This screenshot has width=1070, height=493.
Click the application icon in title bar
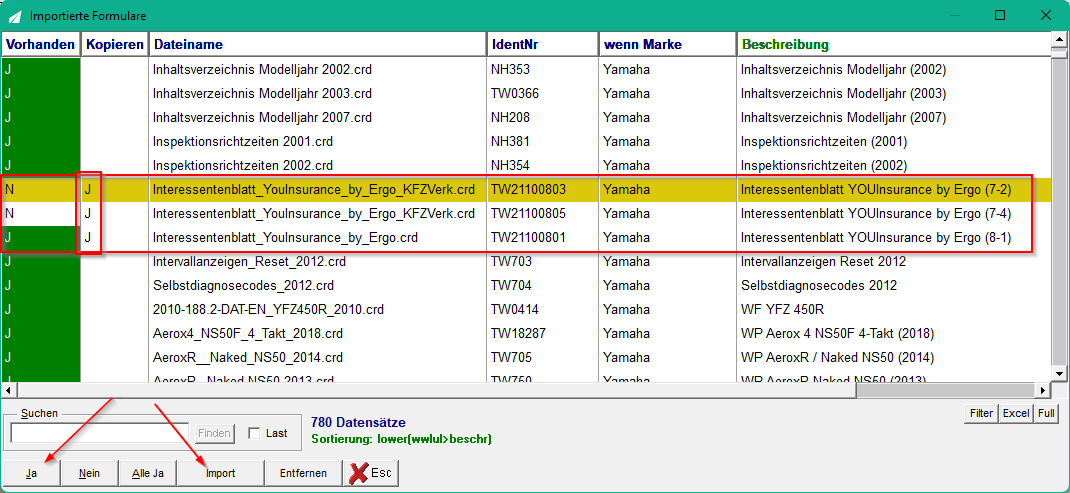point(14,15)
